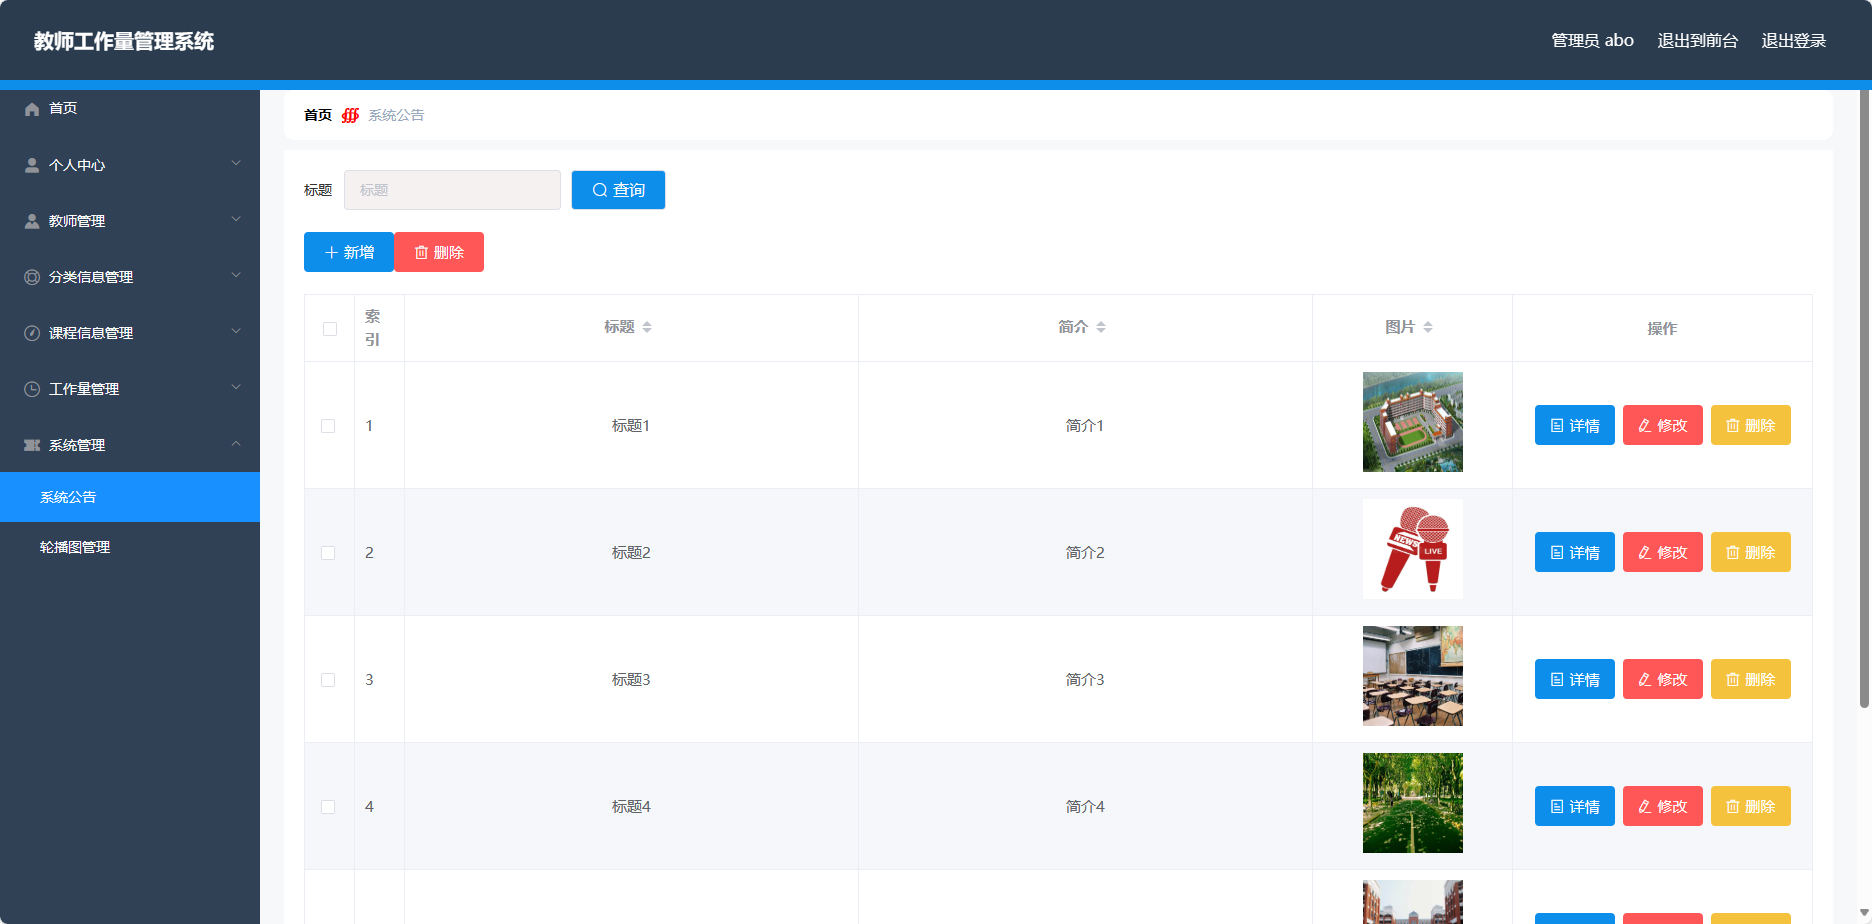This screenshot has width=1872, height=924.
Task: Expand the 个人中心 menu chevron
Action: coord(236,163)
